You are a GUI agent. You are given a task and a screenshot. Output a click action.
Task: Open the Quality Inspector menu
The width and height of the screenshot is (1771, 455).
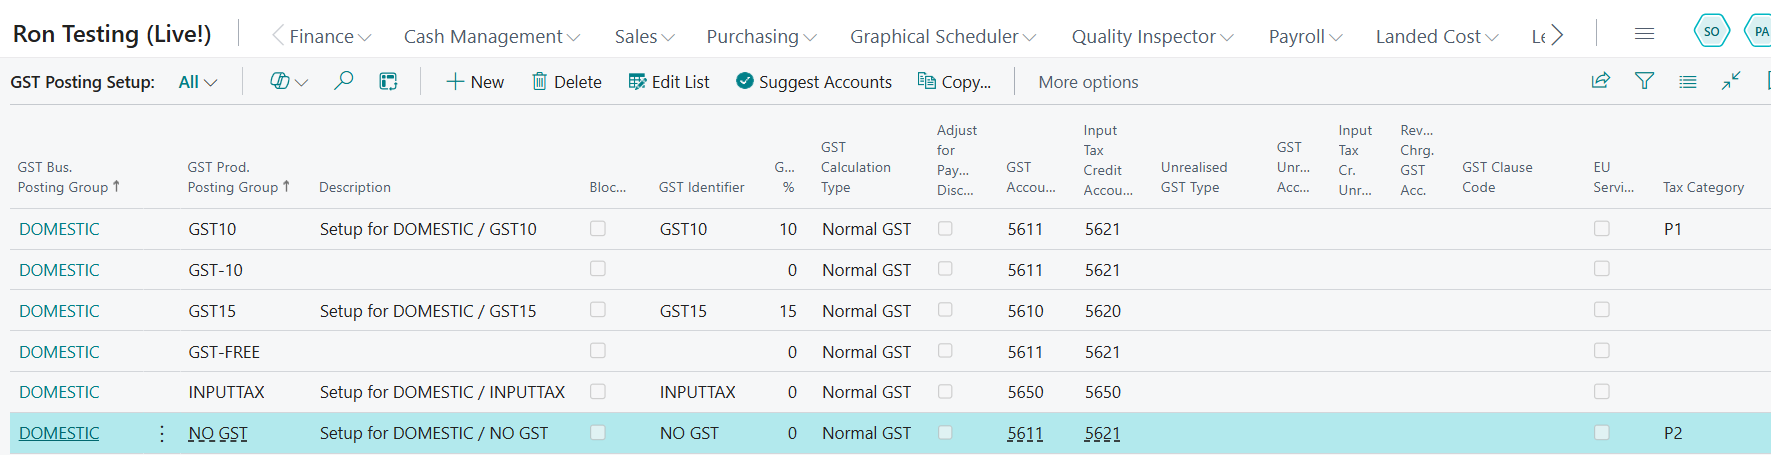1152,37
